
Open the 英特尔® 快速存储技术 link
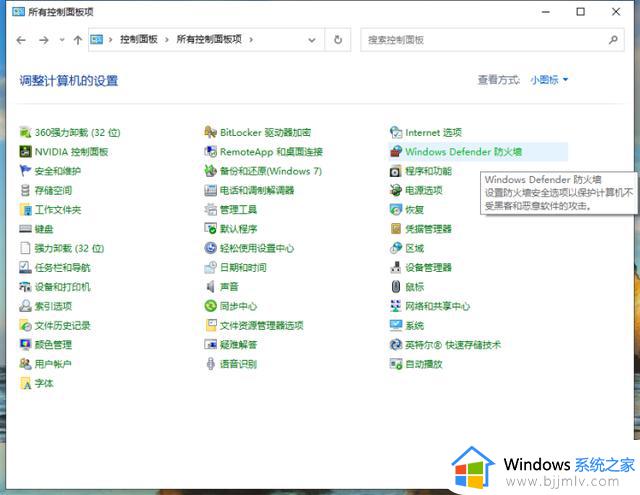click(x=453, y=345)
